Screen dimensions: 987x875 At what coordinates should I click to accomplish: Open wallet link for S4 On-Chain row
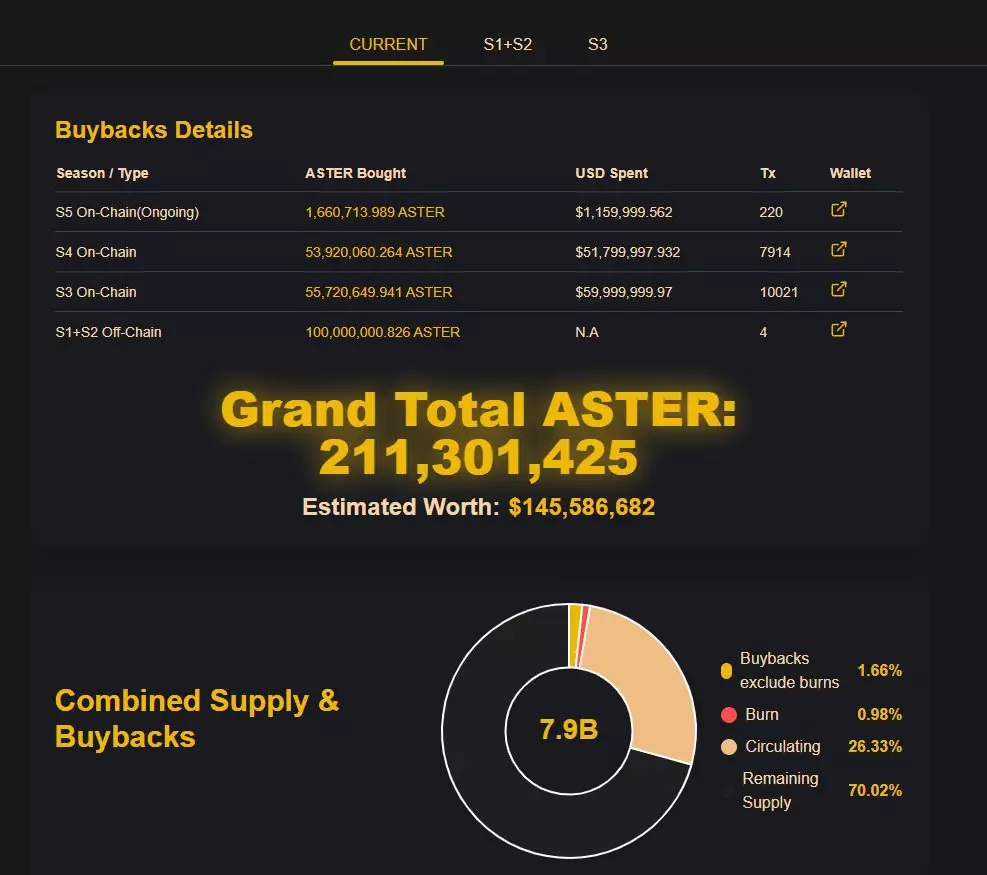(x=839, y=250)
